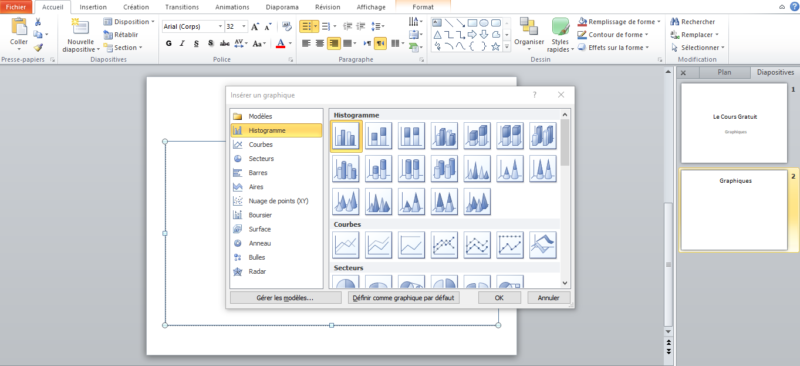Minimize the ribbon with the small caret icon
The image size is (800, 366).
tap(782, 7)
